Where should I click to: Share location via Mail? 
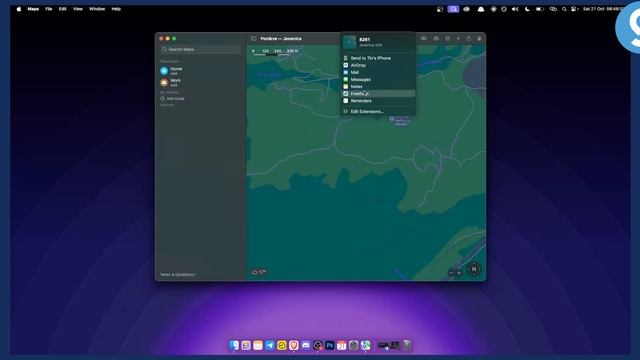[x=378, y=72]
